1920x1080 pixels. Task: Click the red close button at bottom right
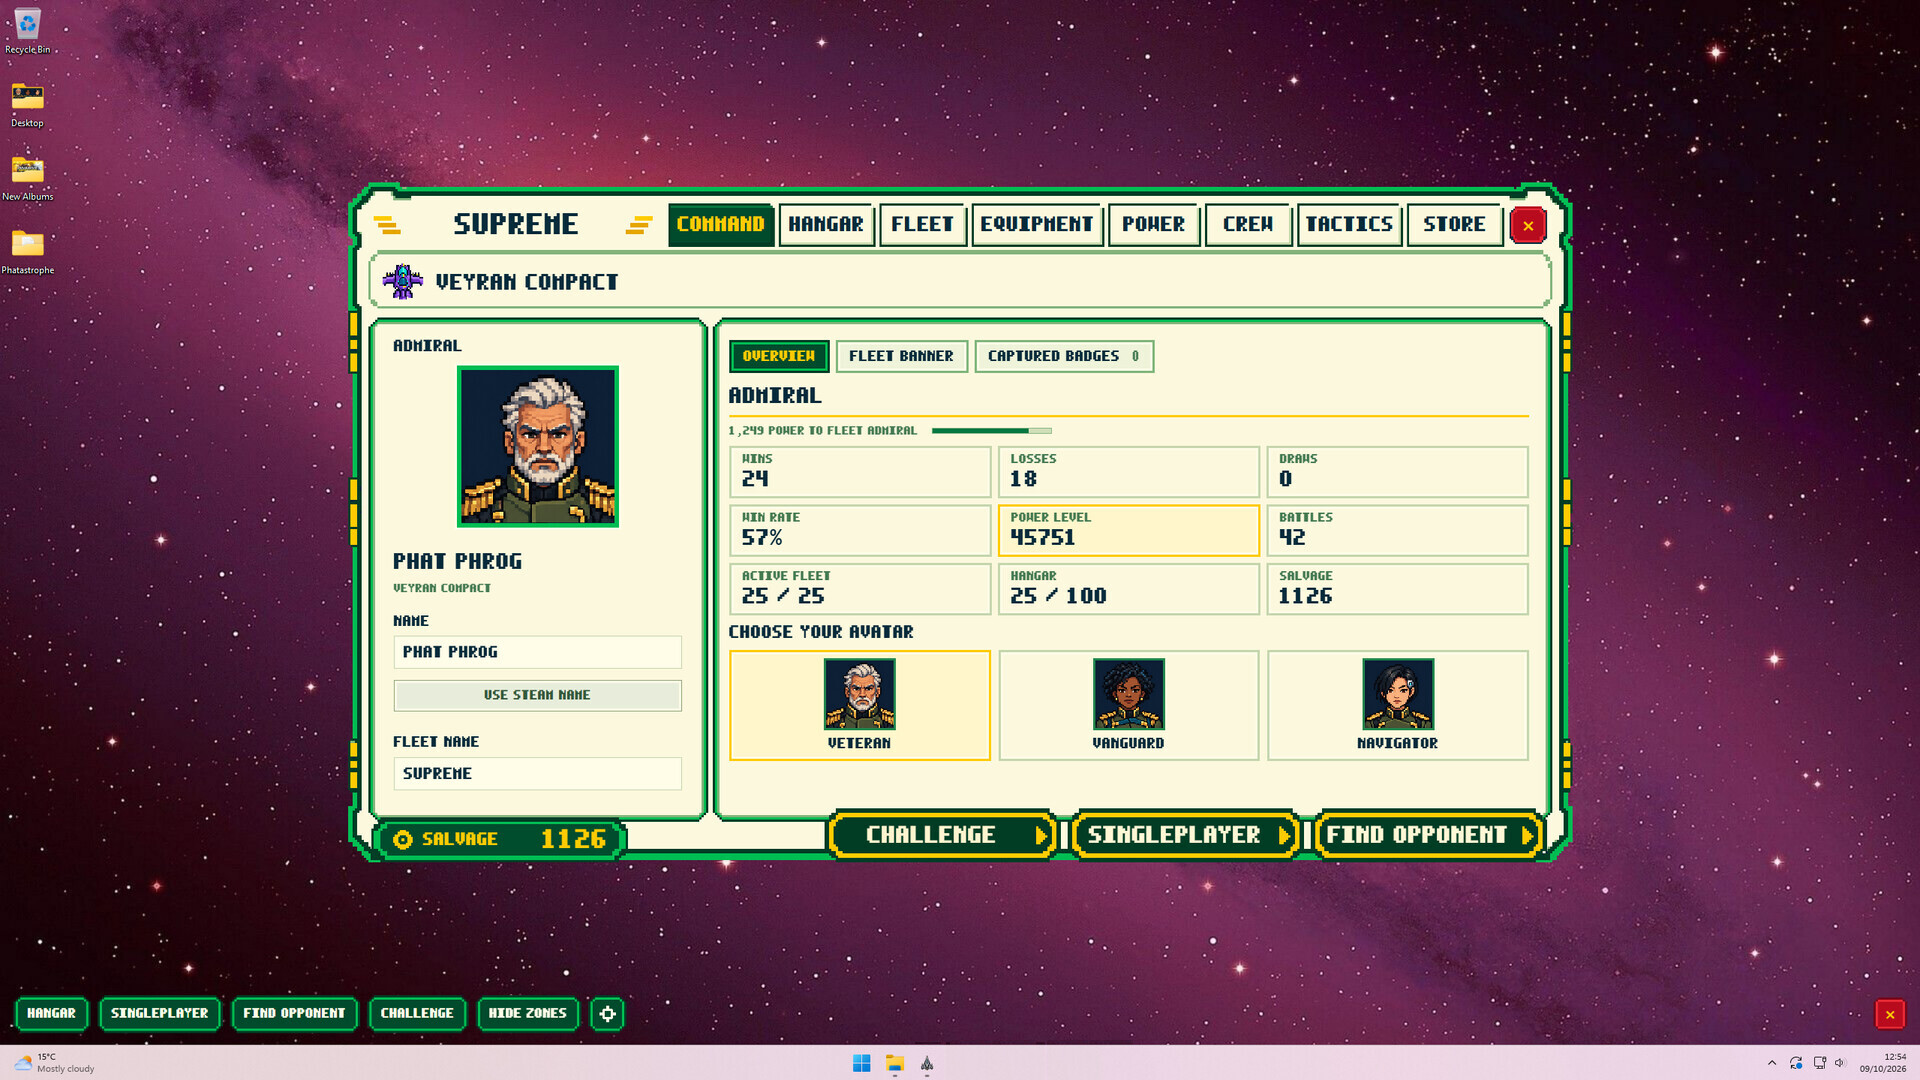click(1889, 1014)
